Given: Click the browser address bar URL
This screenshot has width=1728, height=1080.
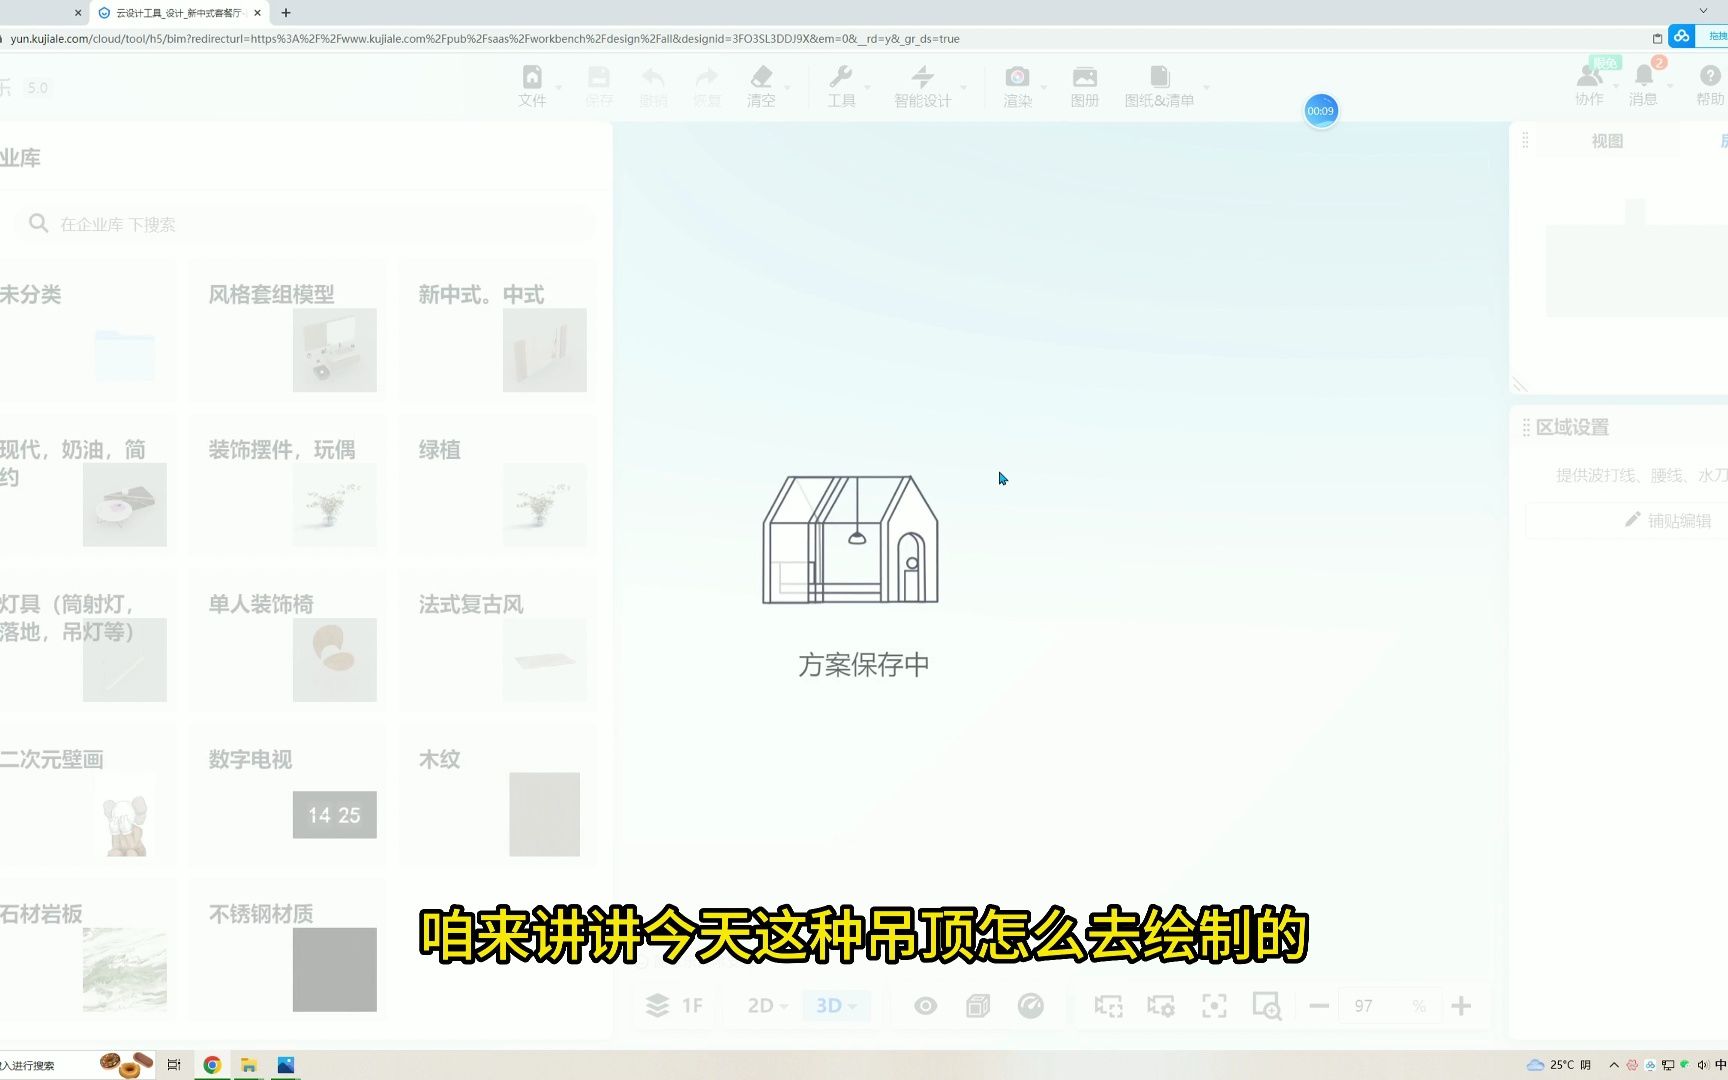Looking at the screenshot, I should 485,39.
